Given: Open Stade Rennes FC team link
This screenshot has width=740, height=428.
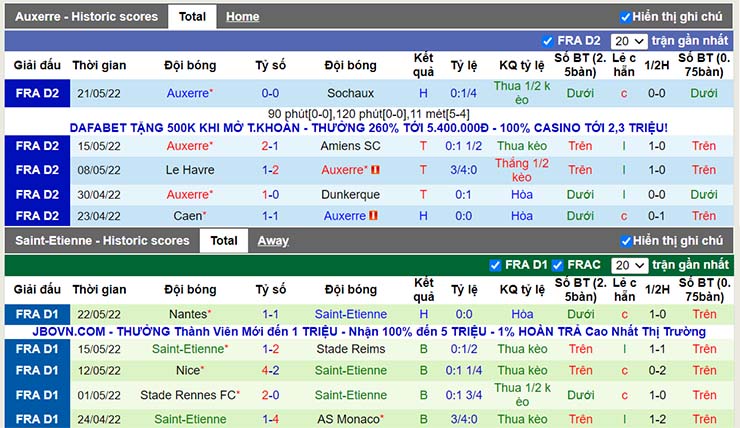Looking at the screenshot, I should point(190,395).
